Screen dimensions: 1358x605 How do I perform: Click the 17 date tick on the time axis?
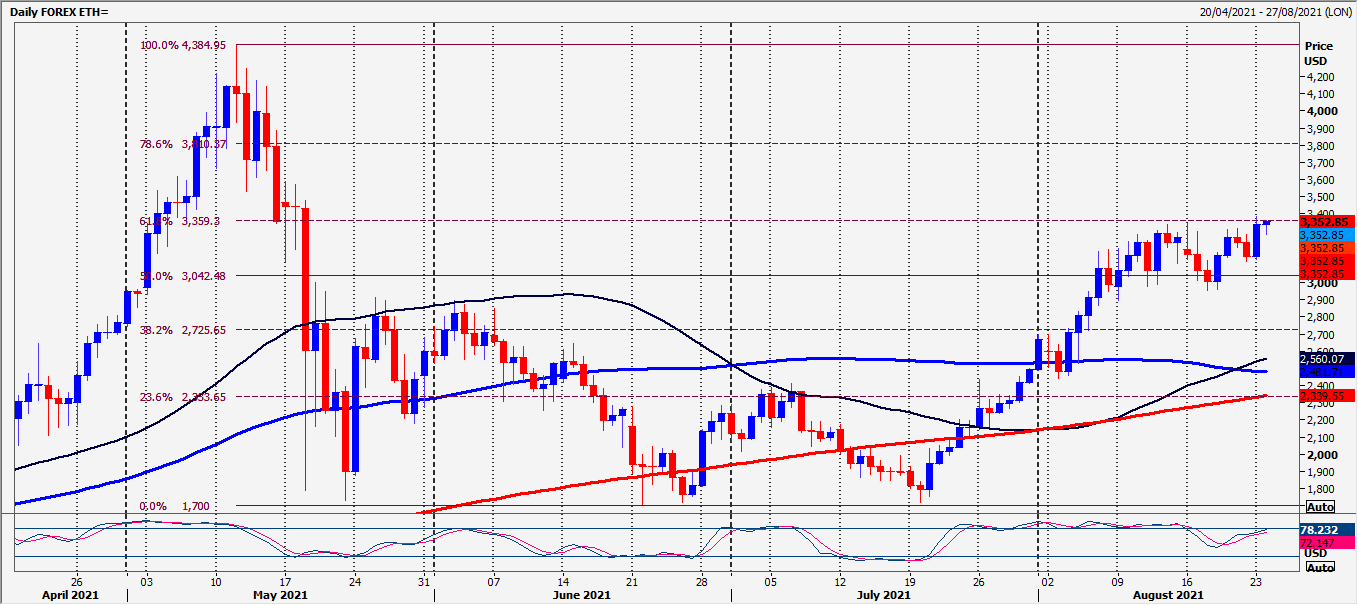[285, 580]
